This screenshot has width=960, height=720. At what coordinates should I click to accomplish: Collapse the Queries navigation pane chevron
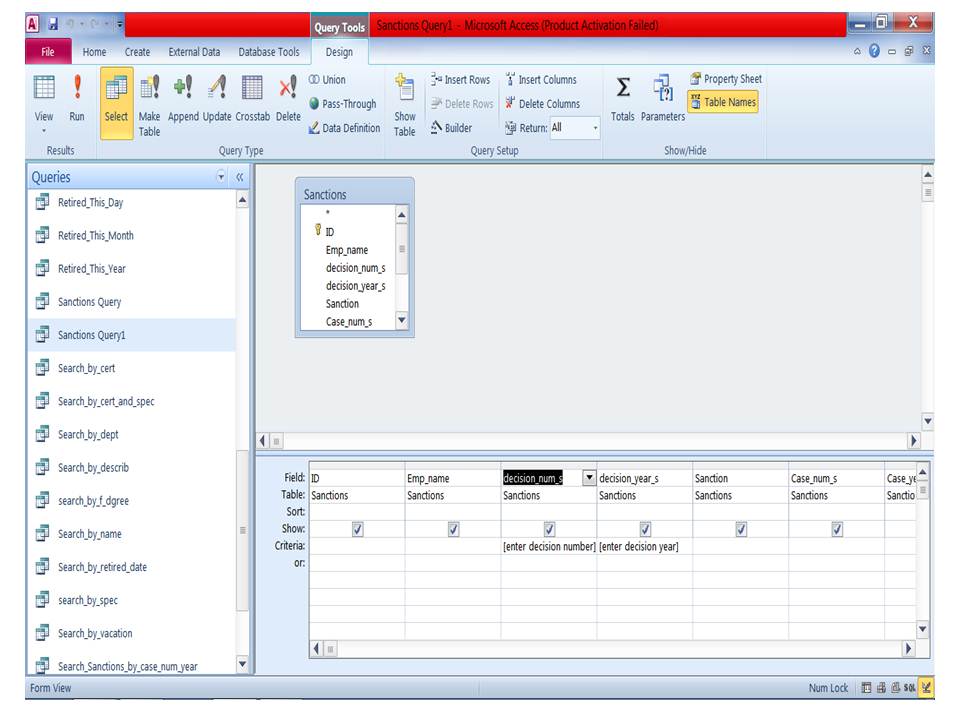tap(240, 177)
